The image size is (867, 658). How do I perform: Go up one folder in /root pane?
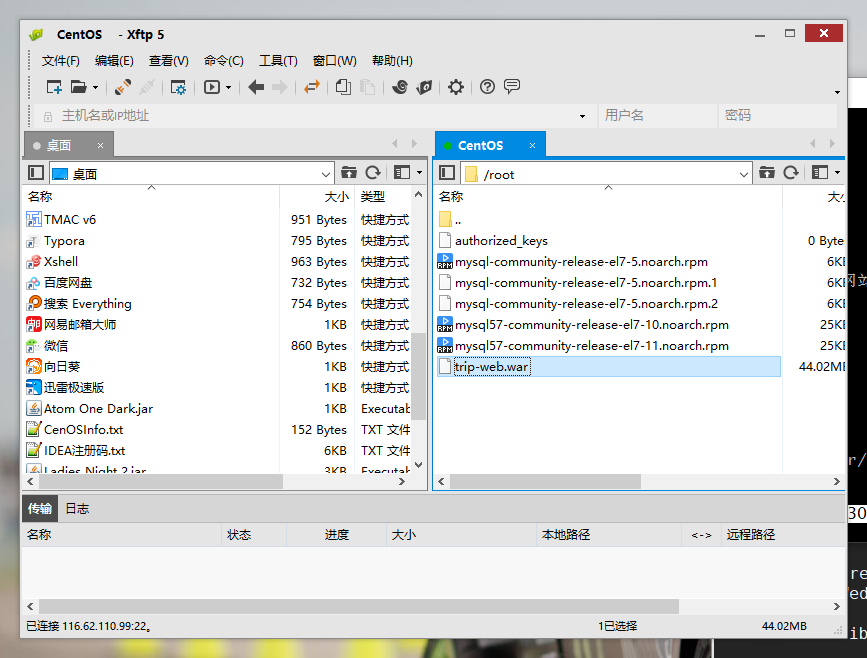[x=766, y=173]
